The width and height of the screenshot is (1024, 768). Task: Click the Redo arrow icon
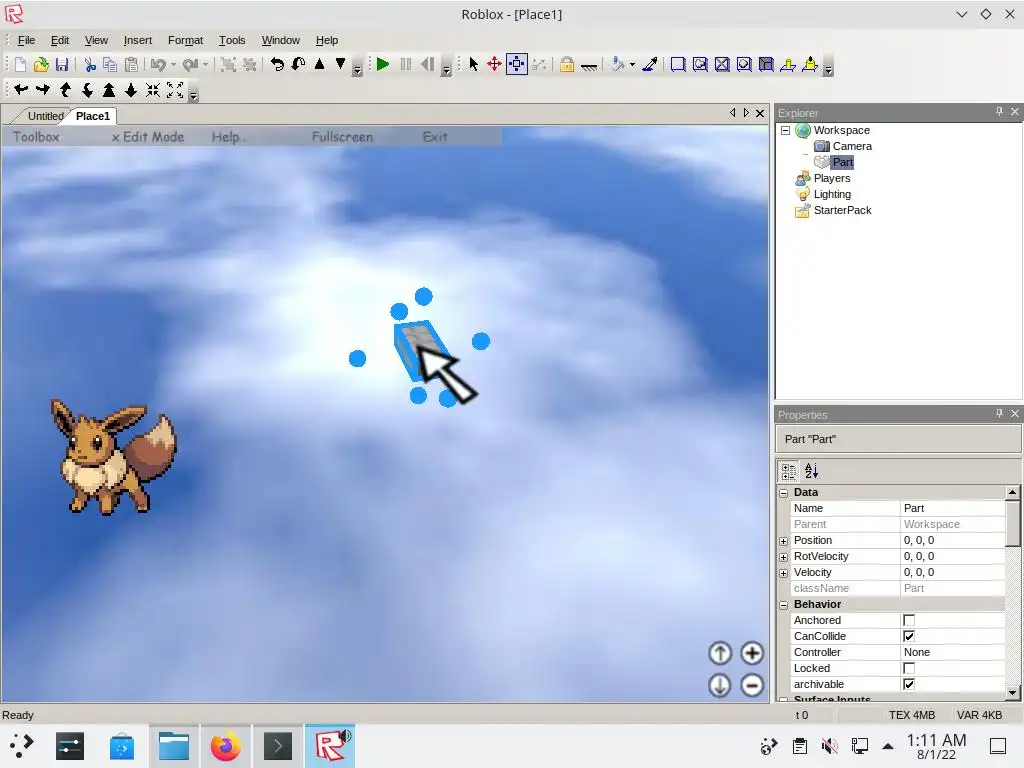(x=191, y=64)
